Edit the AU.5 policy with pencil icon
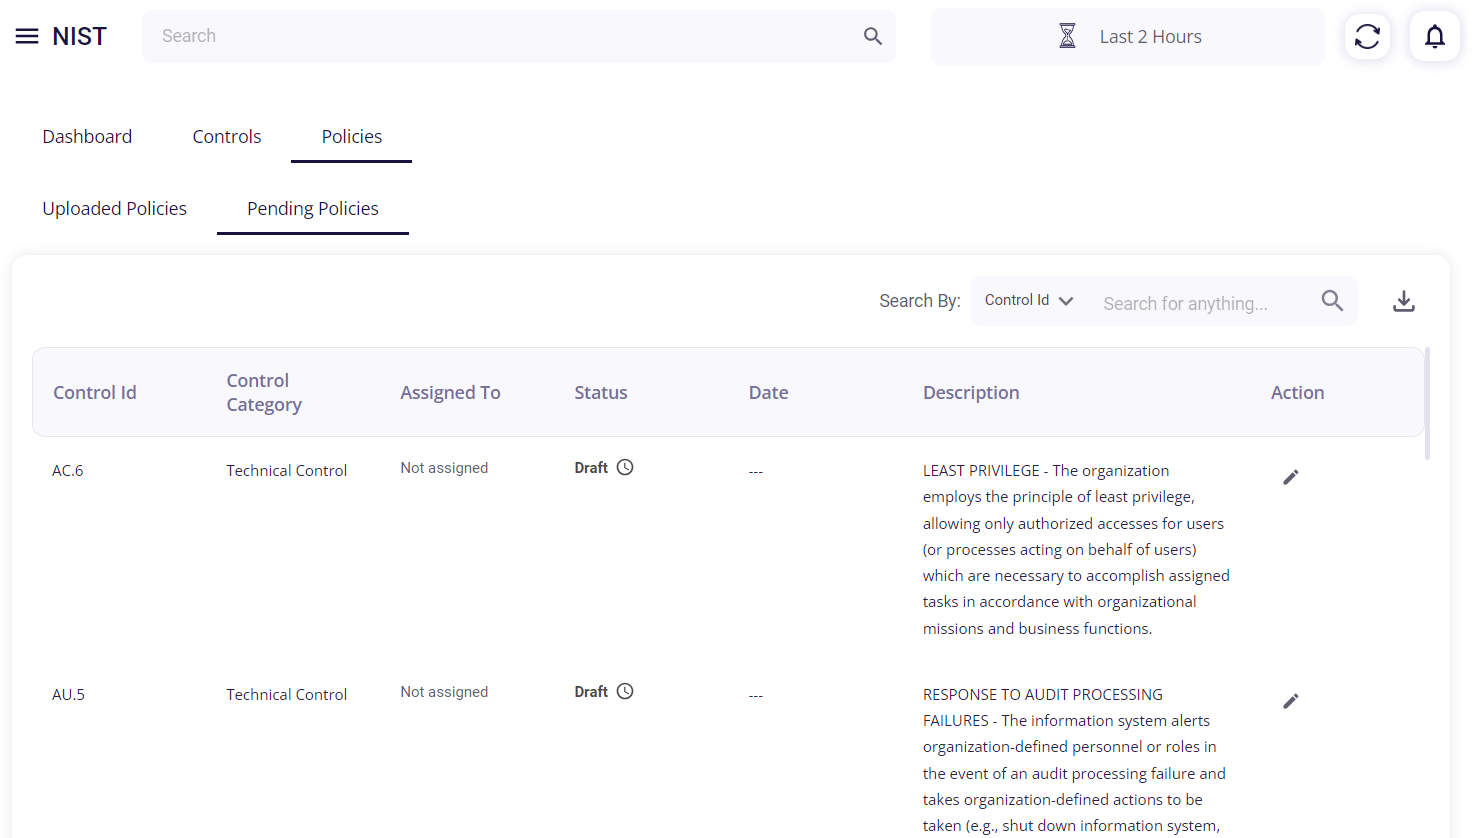 [1291, 701]
